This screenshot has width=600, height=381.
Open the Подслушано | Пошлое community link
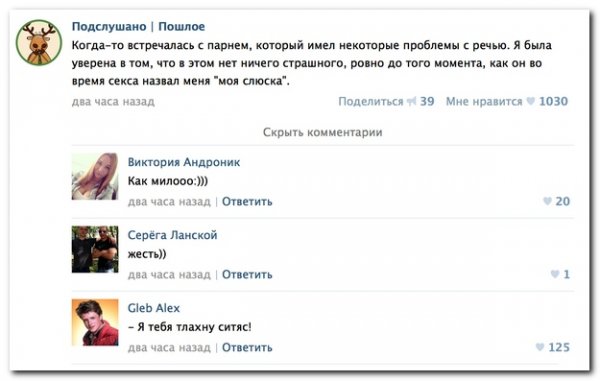tap(138, 26)
